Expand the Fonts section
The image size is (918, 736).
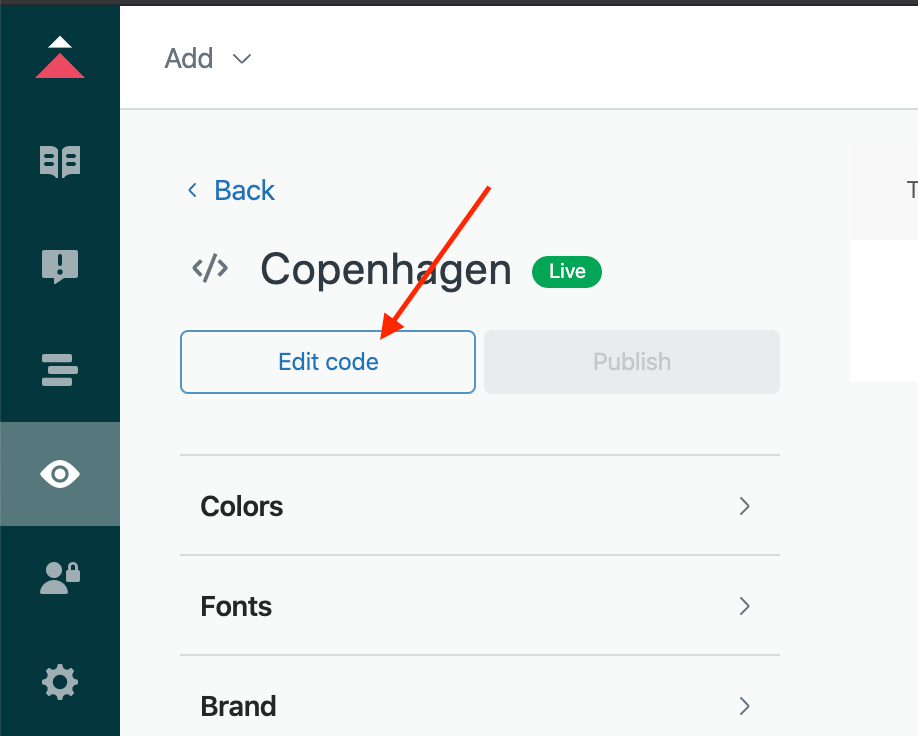480,605
